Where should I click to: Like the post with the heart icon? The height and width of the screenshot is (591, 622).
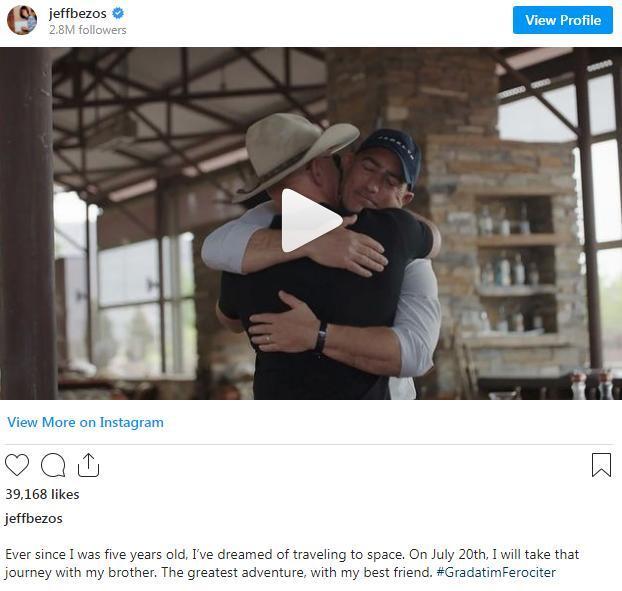click(x=17, y=464)
